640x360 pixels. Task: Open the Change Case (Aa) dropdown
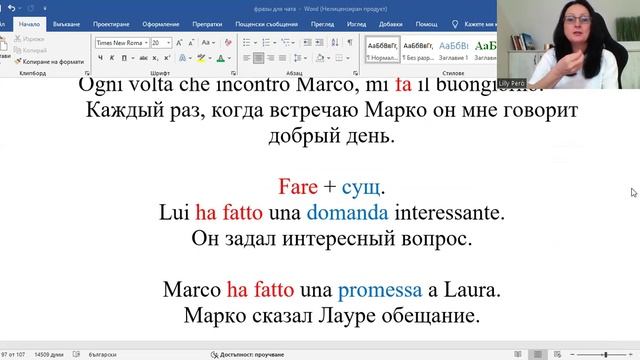click(208, 42)
